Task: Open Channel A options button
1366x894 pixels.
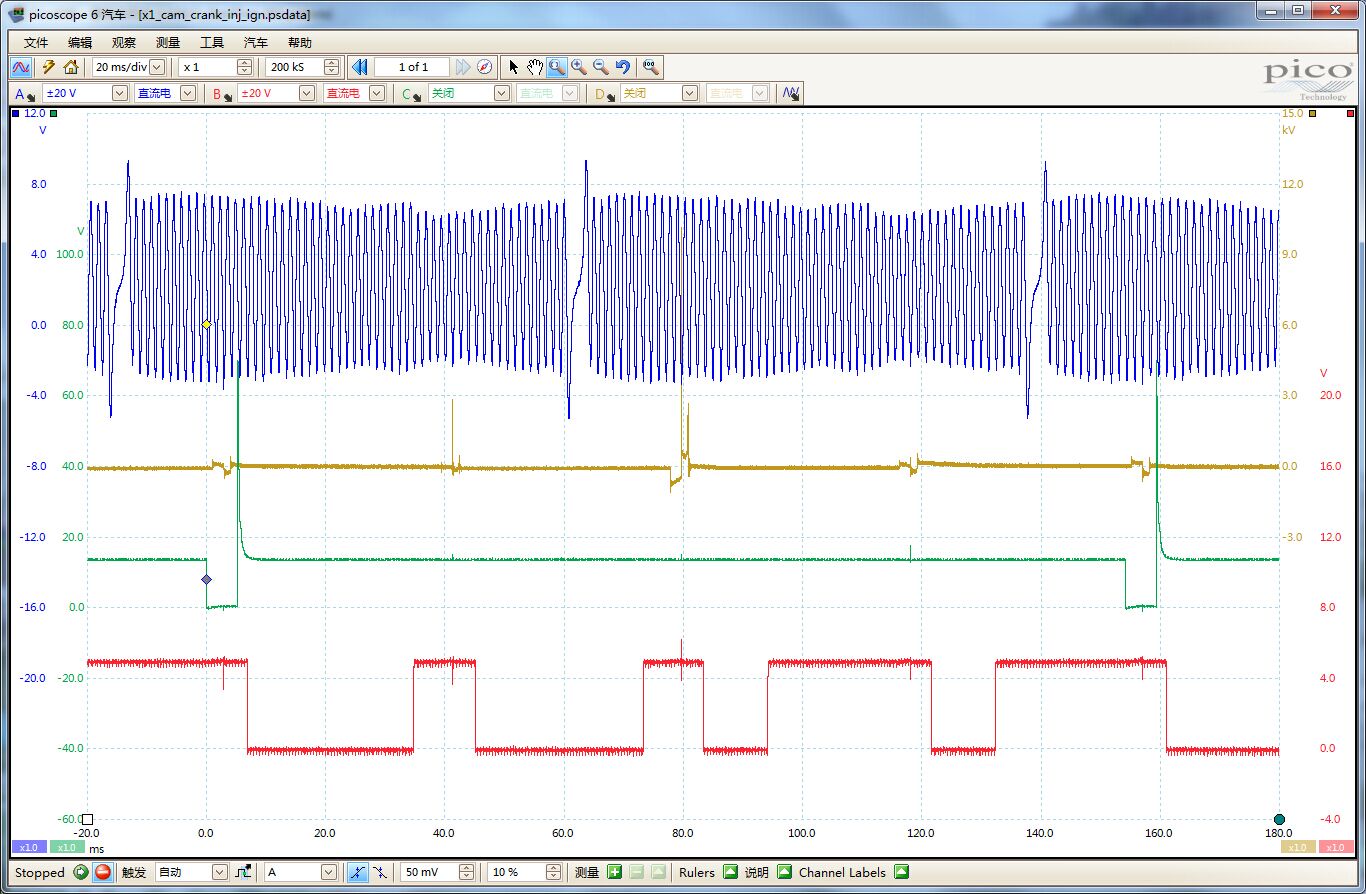Action: coord(25,93)
